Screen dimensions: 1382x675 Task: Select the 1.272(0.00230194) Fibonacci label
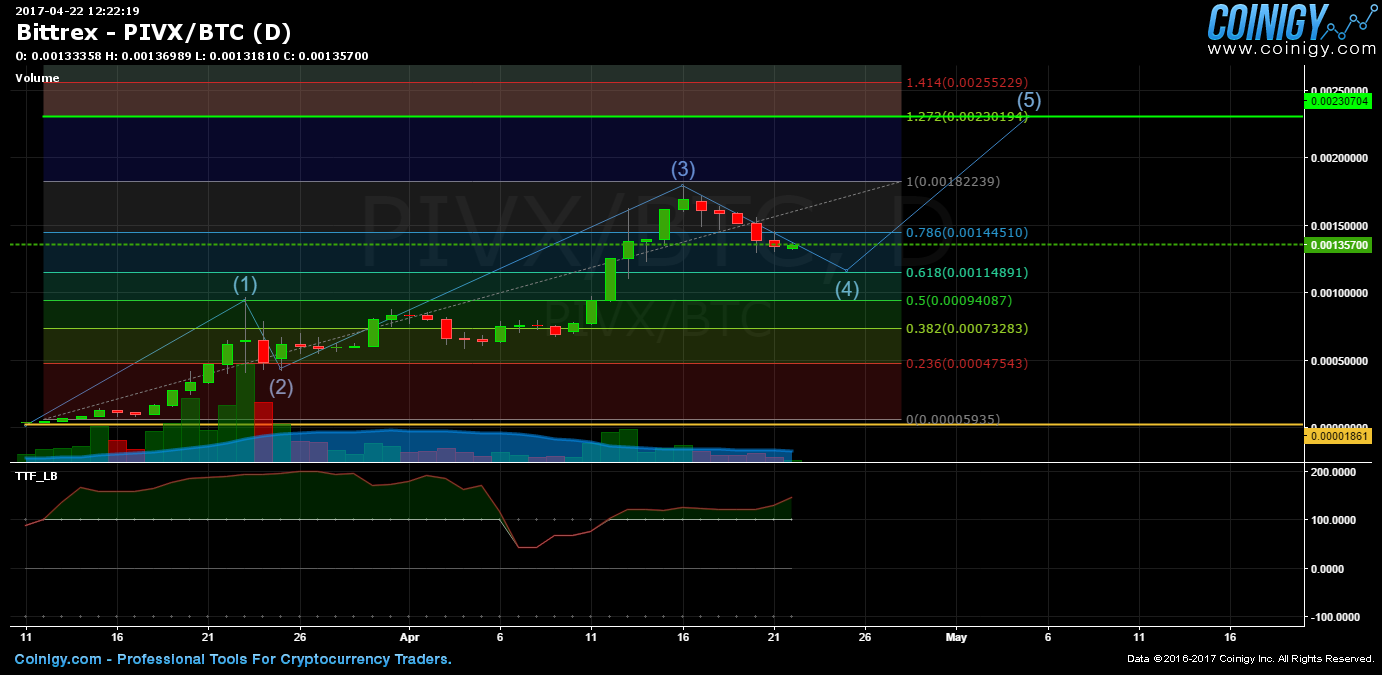coord(966,117)
